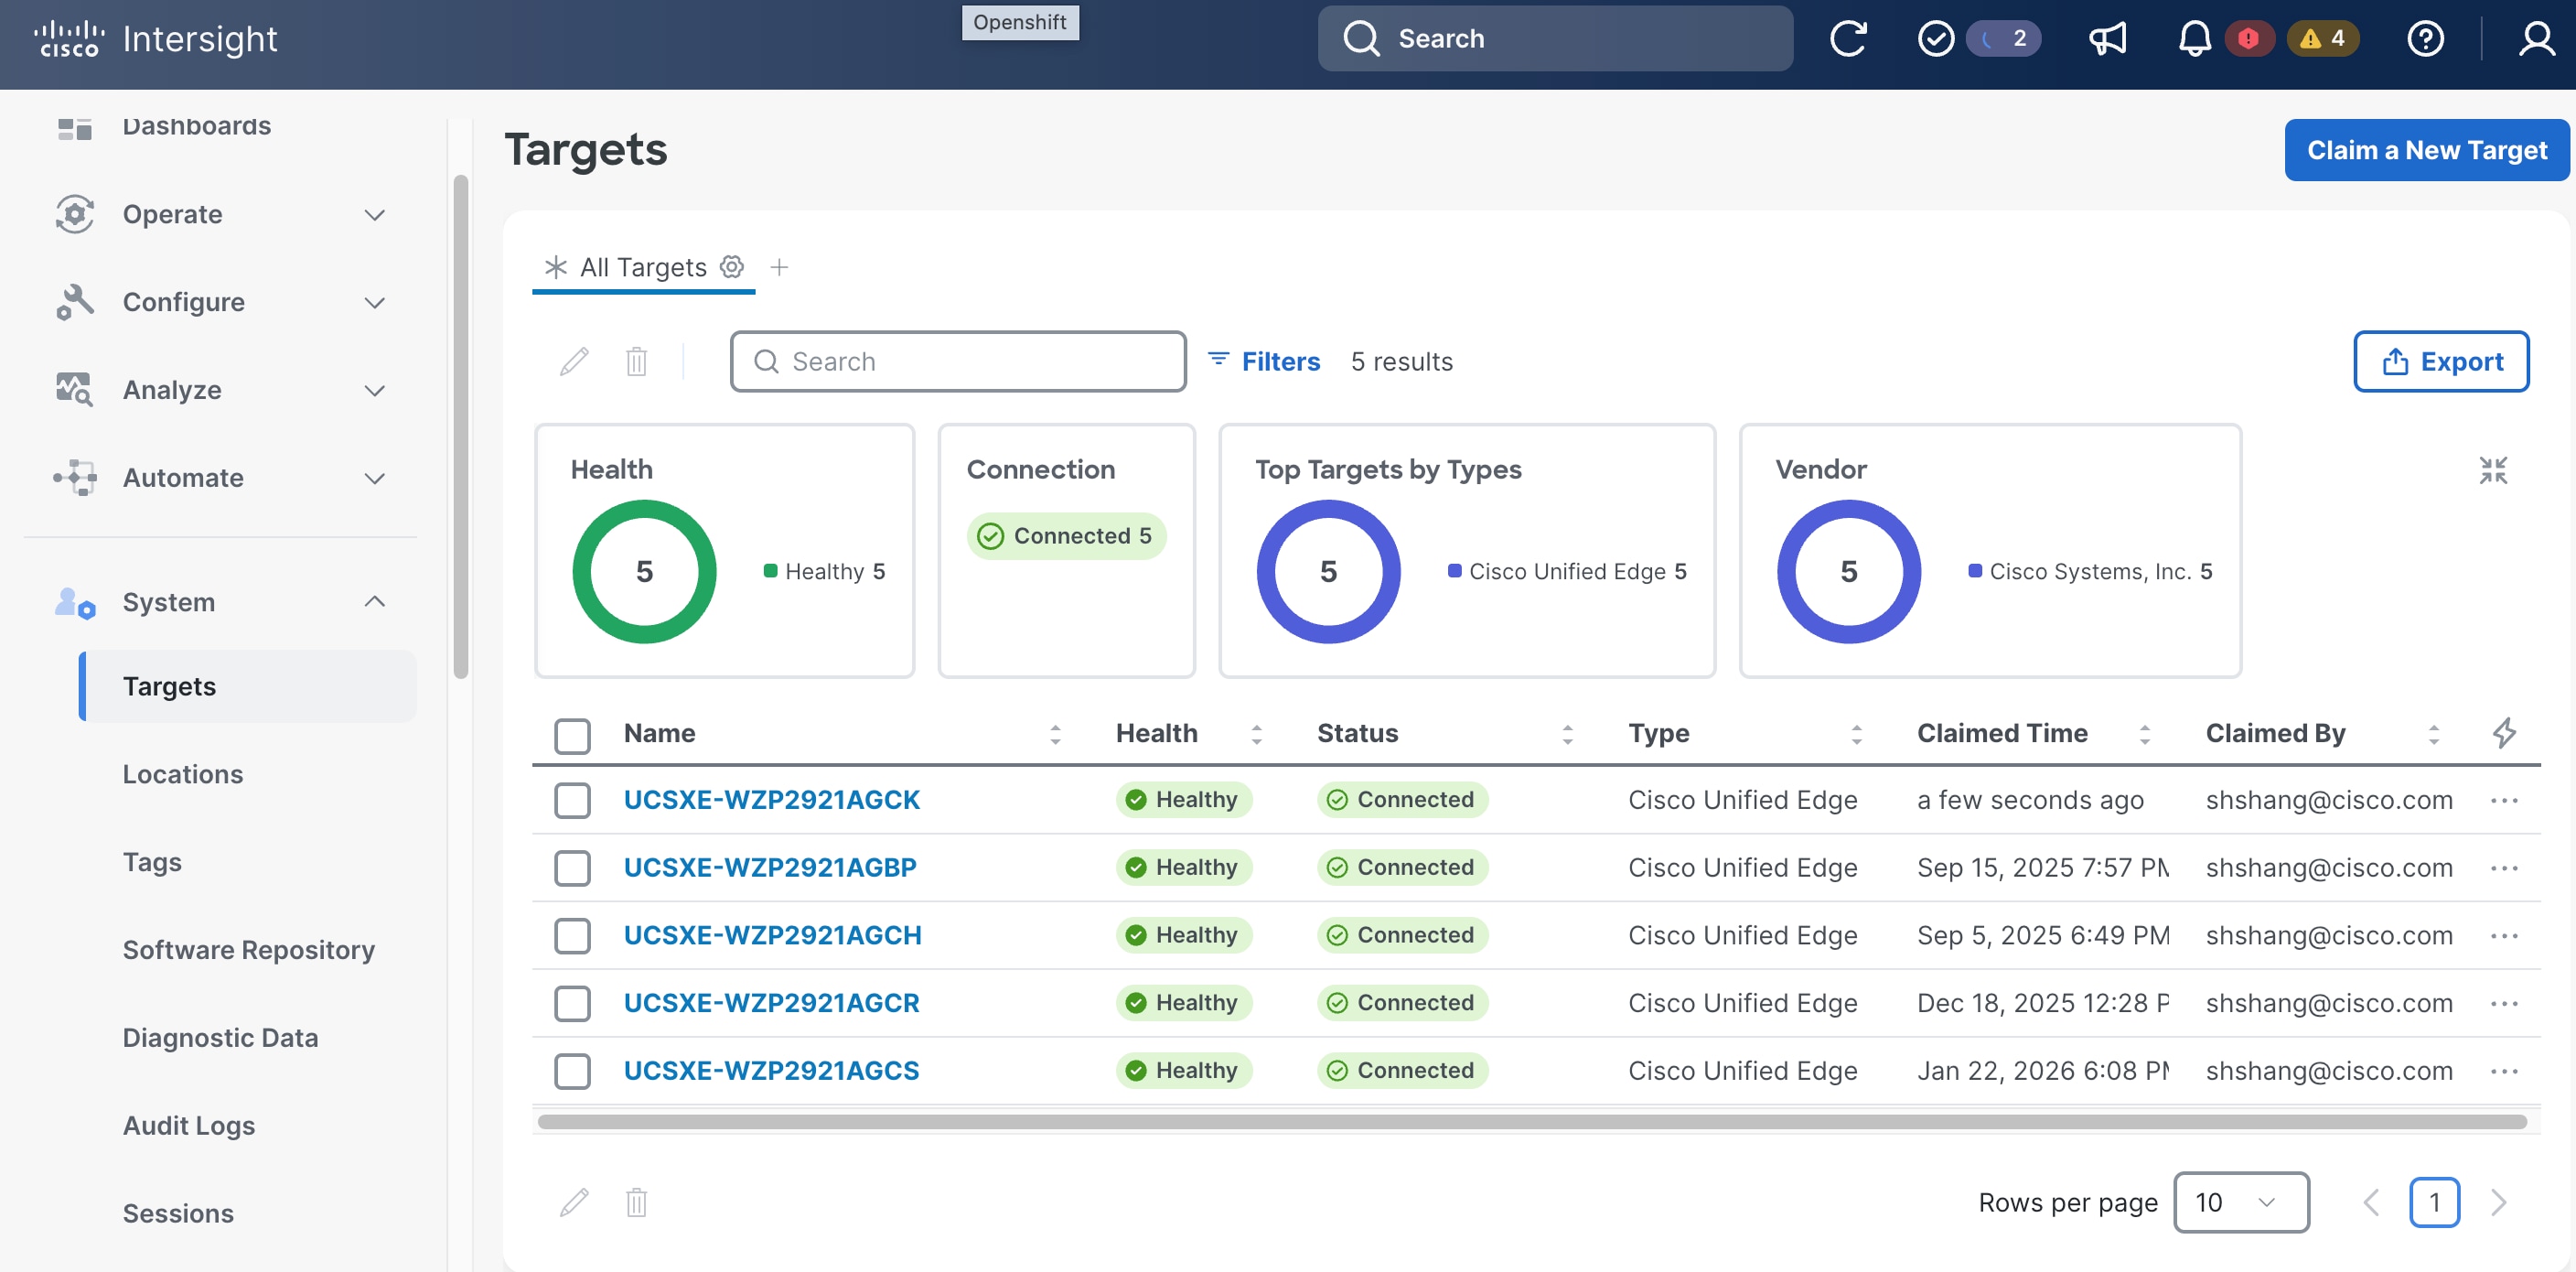
Task: Open the Filters link
Action: (1264, 361)
